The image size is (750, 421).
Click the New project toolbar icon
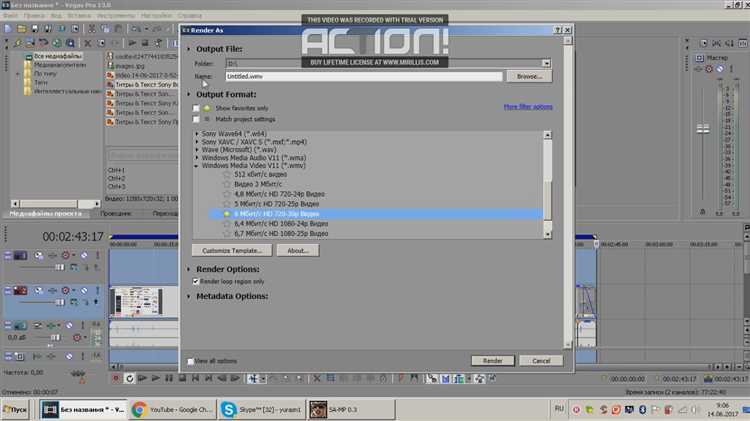(8, 29)
